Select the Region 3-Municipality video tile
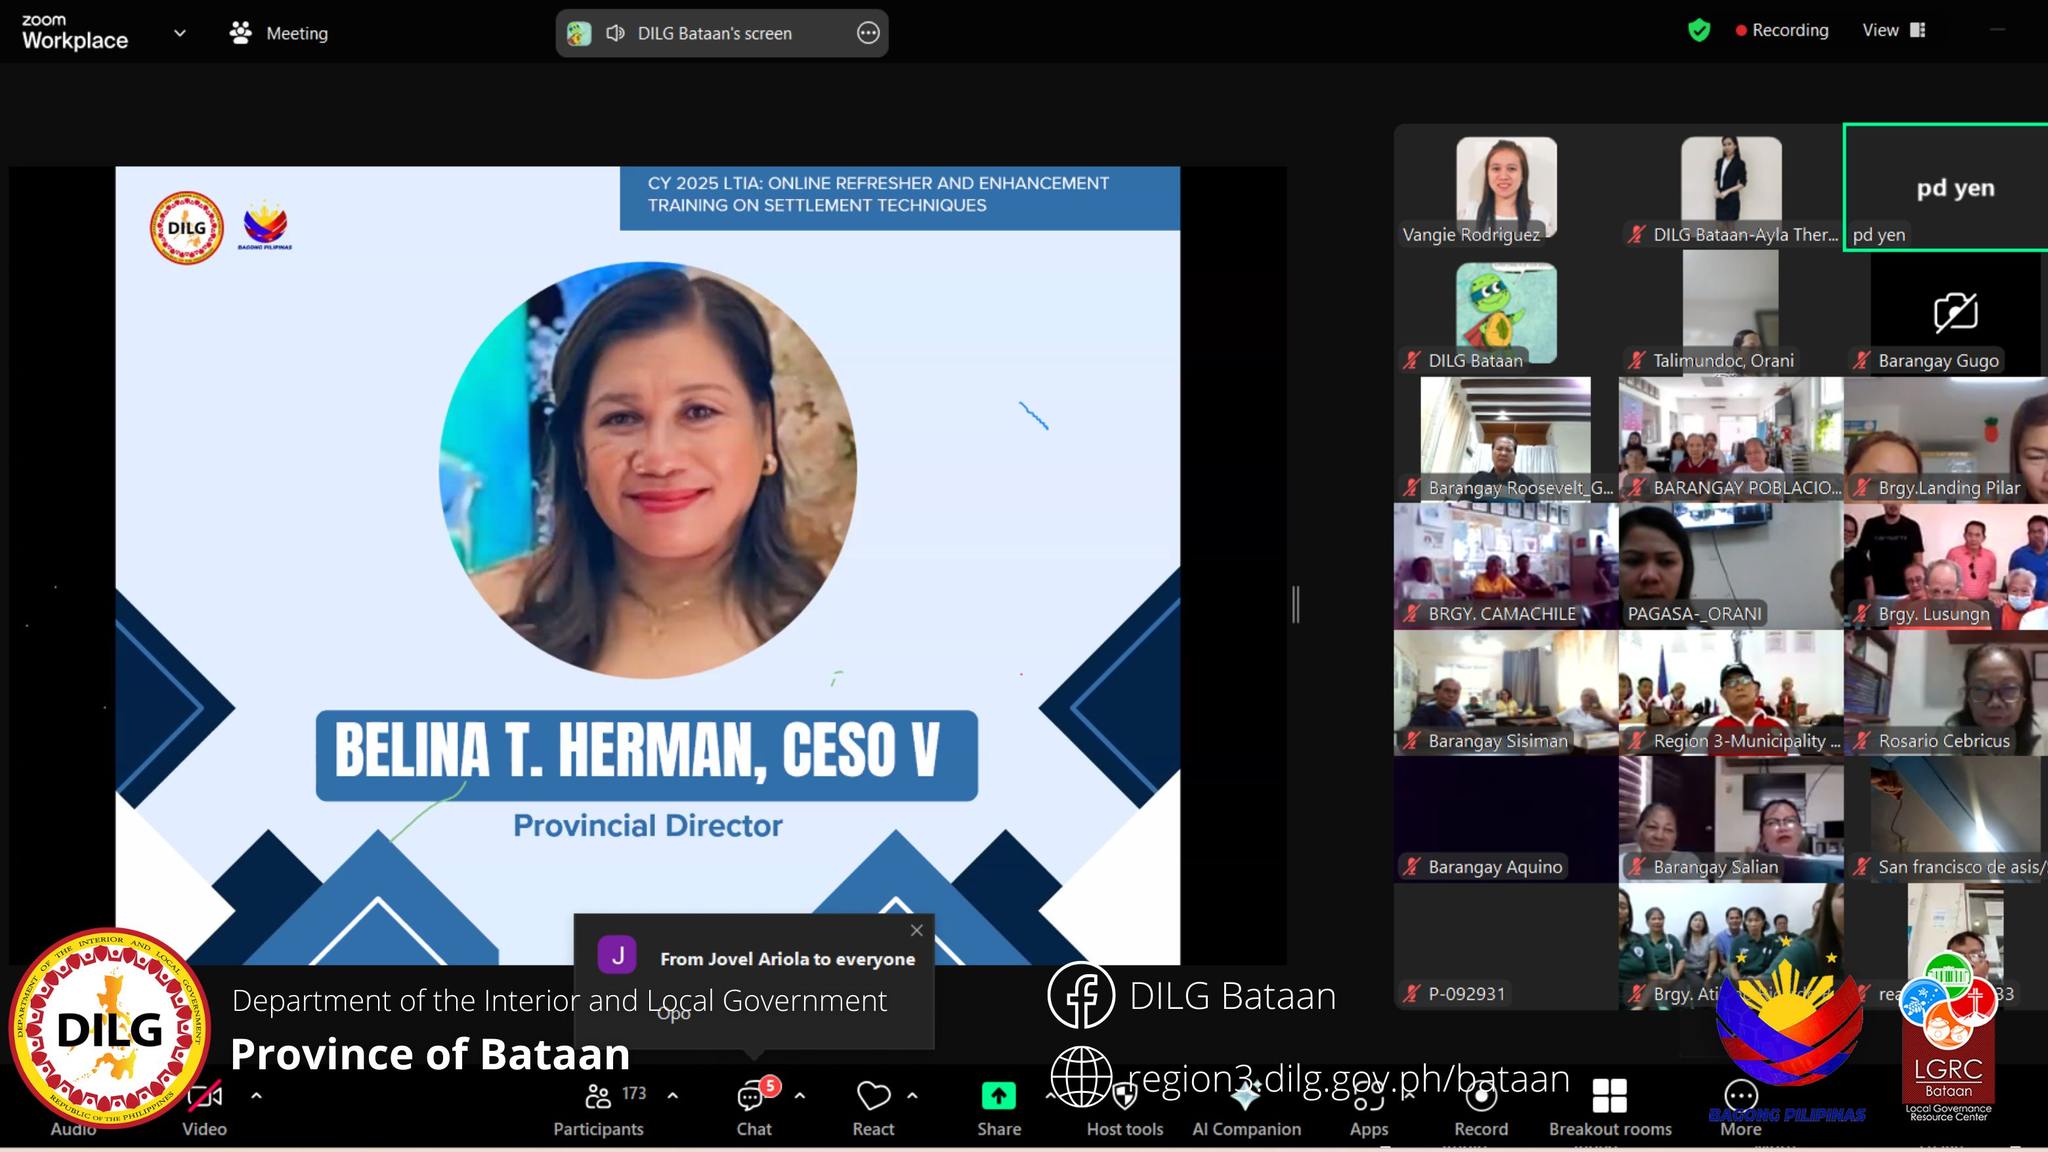Screen dimensions: 2048x1152 (1730, 692)
